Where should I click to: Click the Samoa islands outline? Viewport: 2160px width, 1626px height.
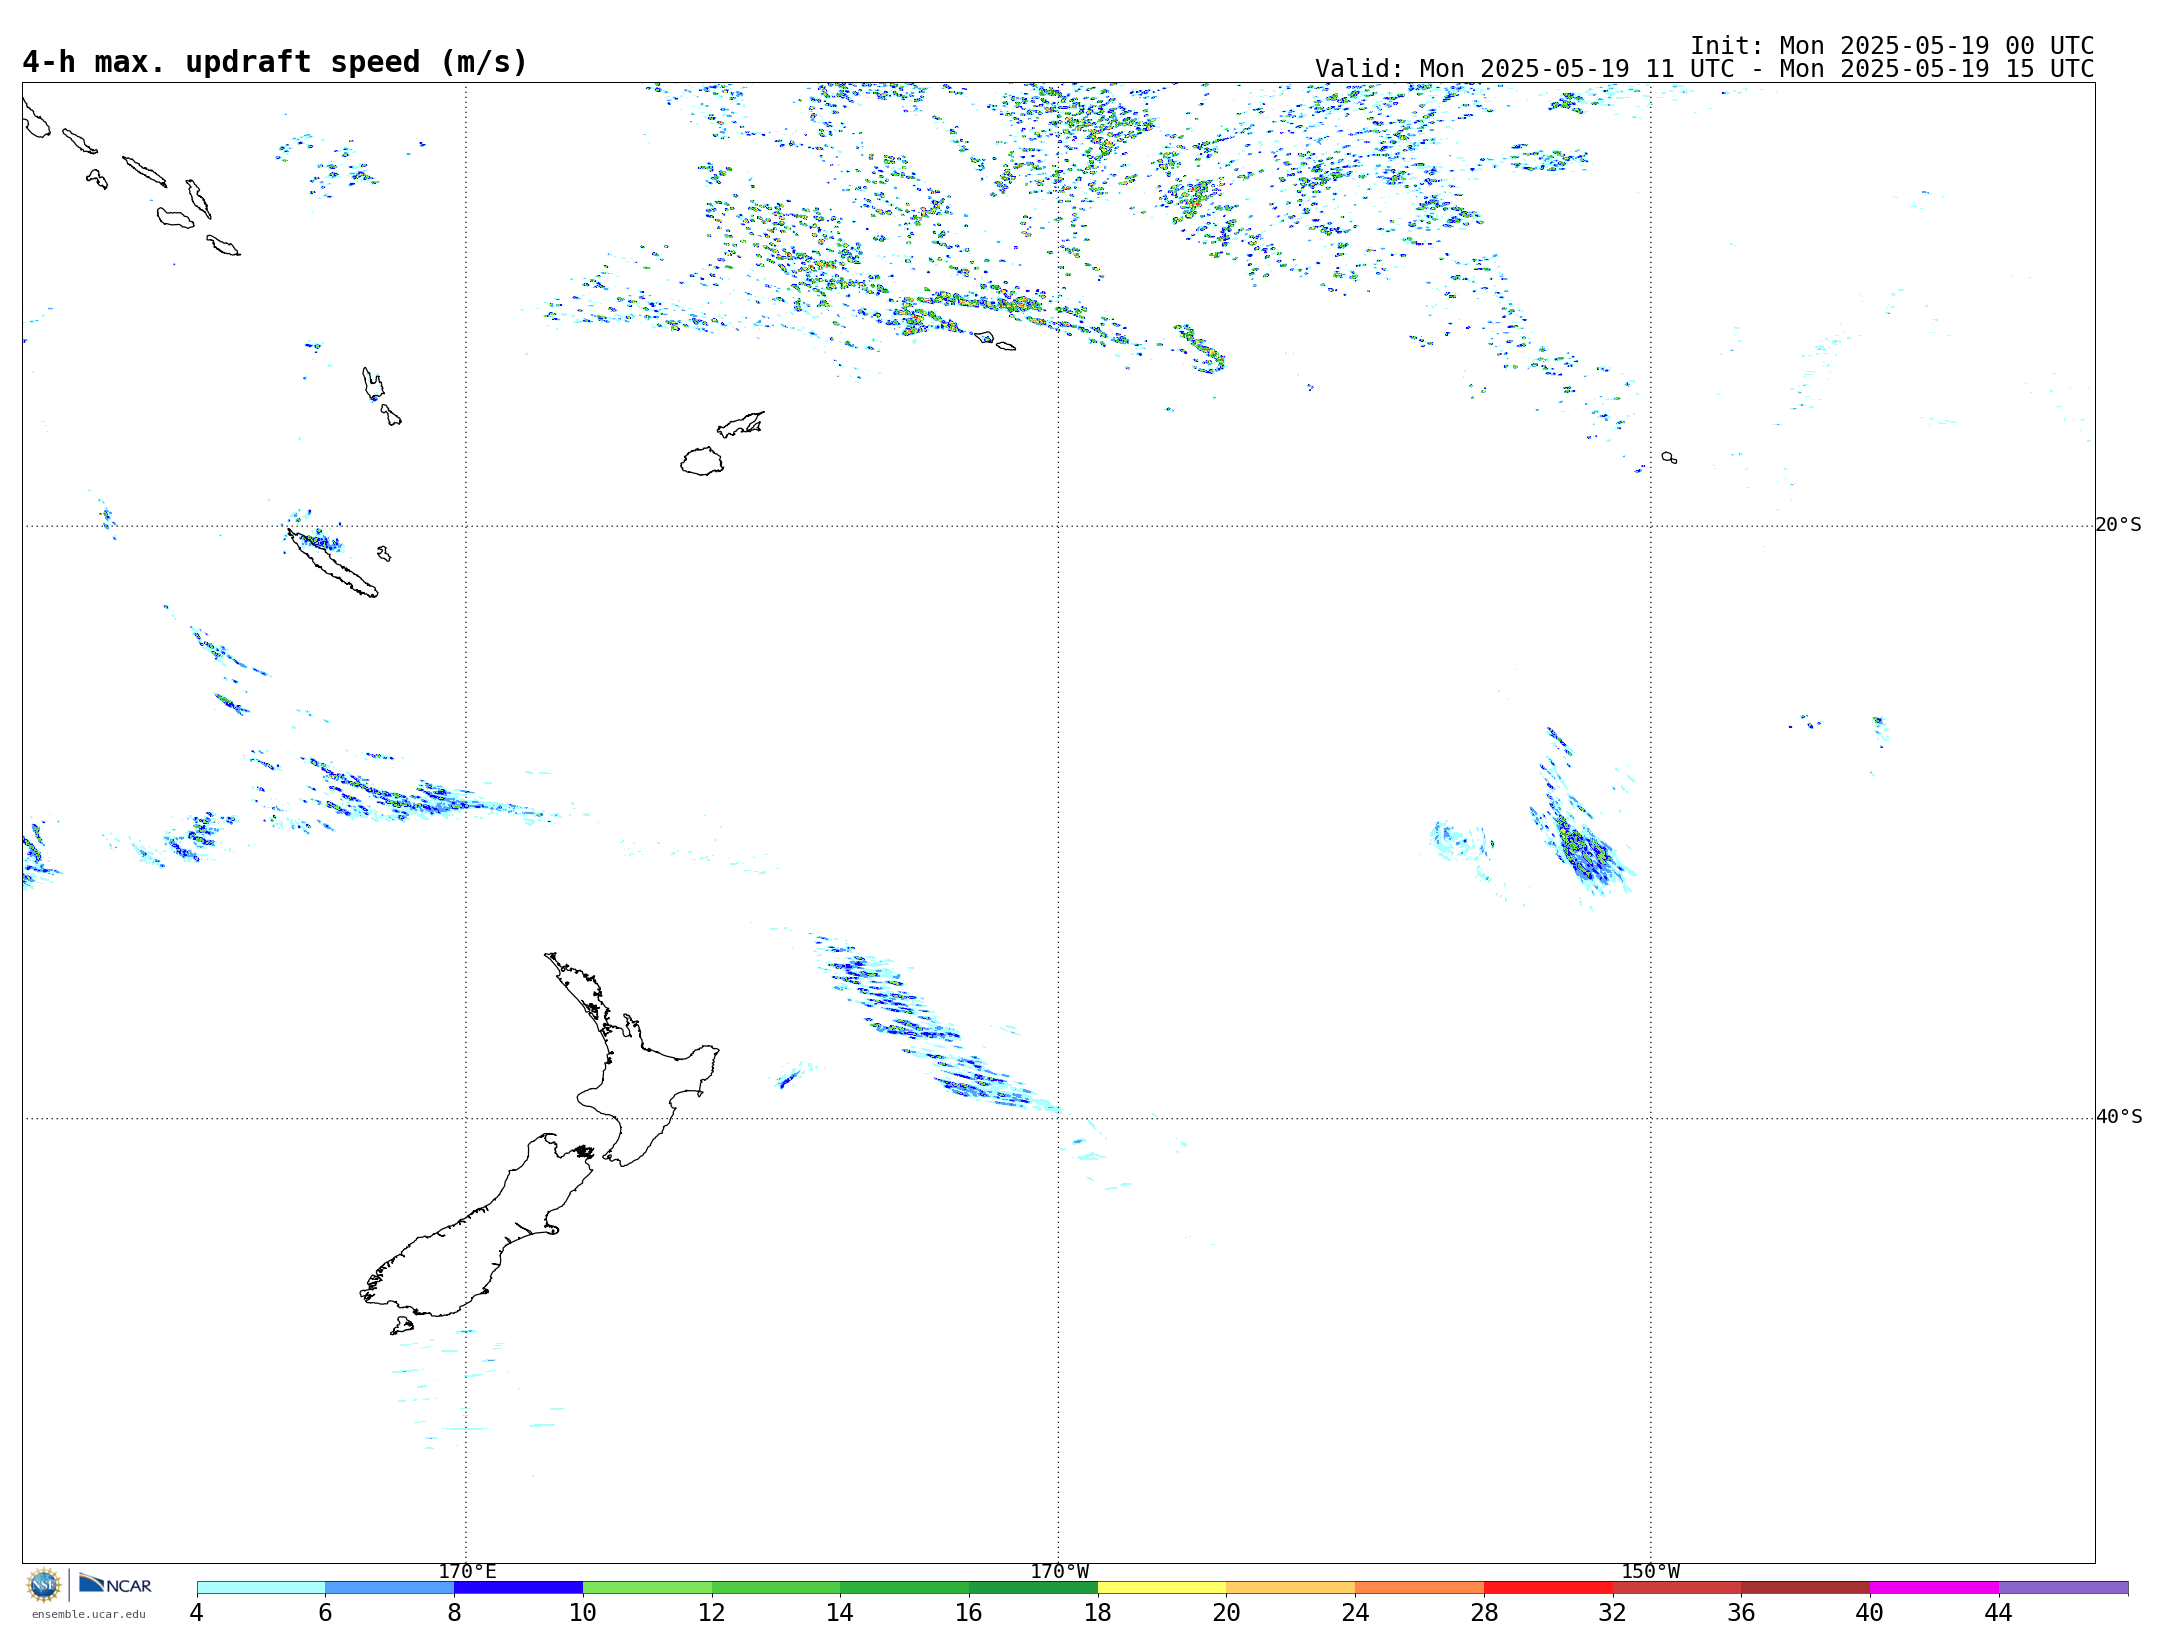point(995,341)
